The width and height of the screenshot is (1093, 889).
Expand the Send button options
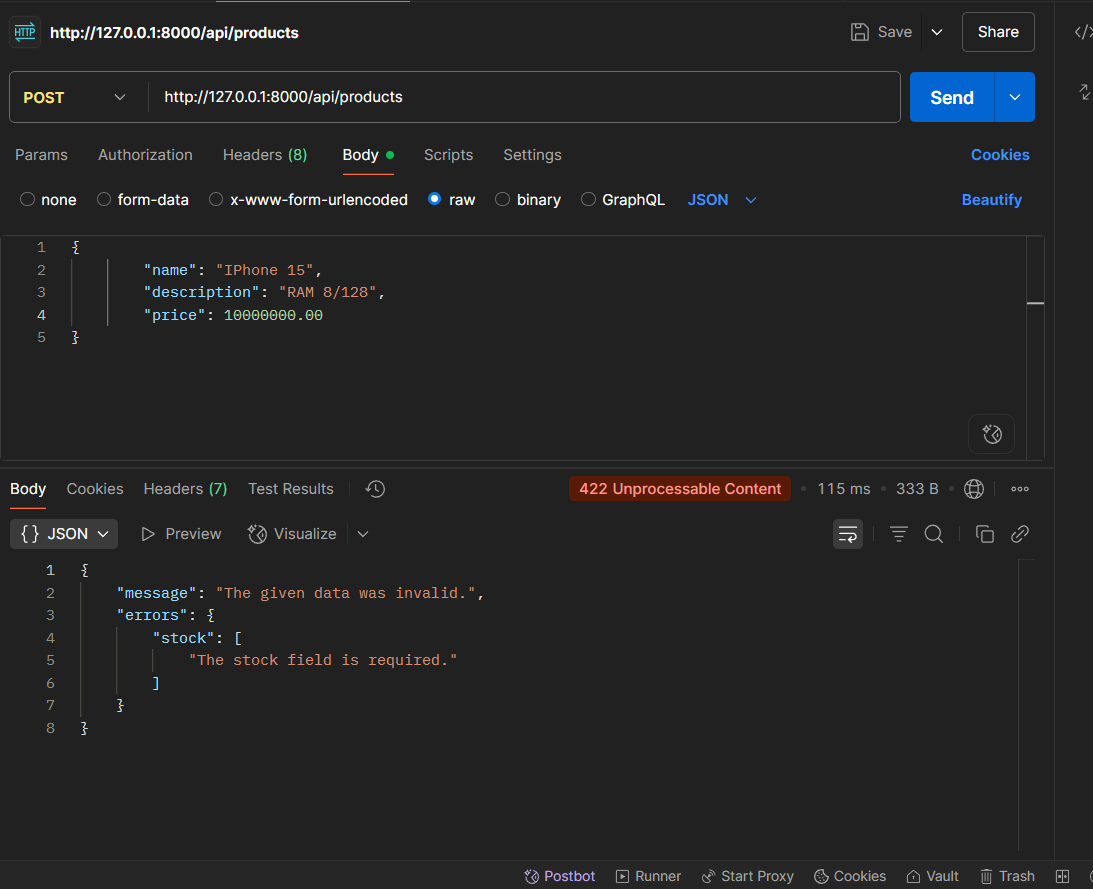point(1014,97)
